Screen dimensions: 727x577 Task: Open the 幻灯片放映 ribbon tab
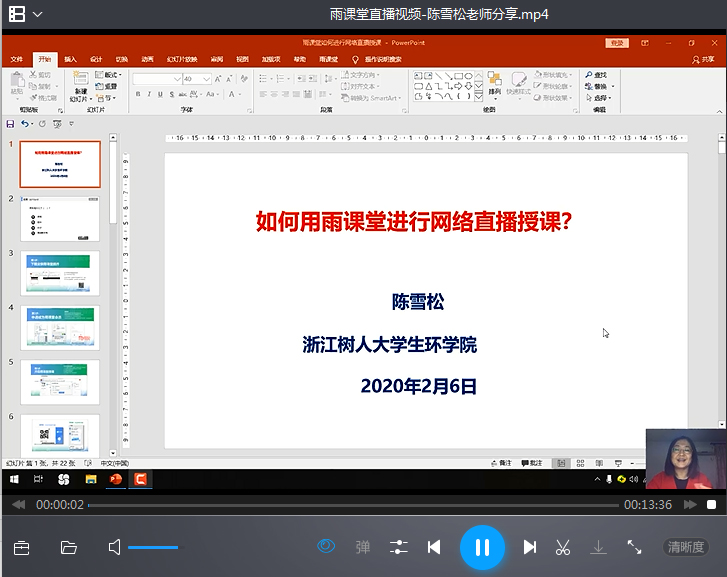182,59
